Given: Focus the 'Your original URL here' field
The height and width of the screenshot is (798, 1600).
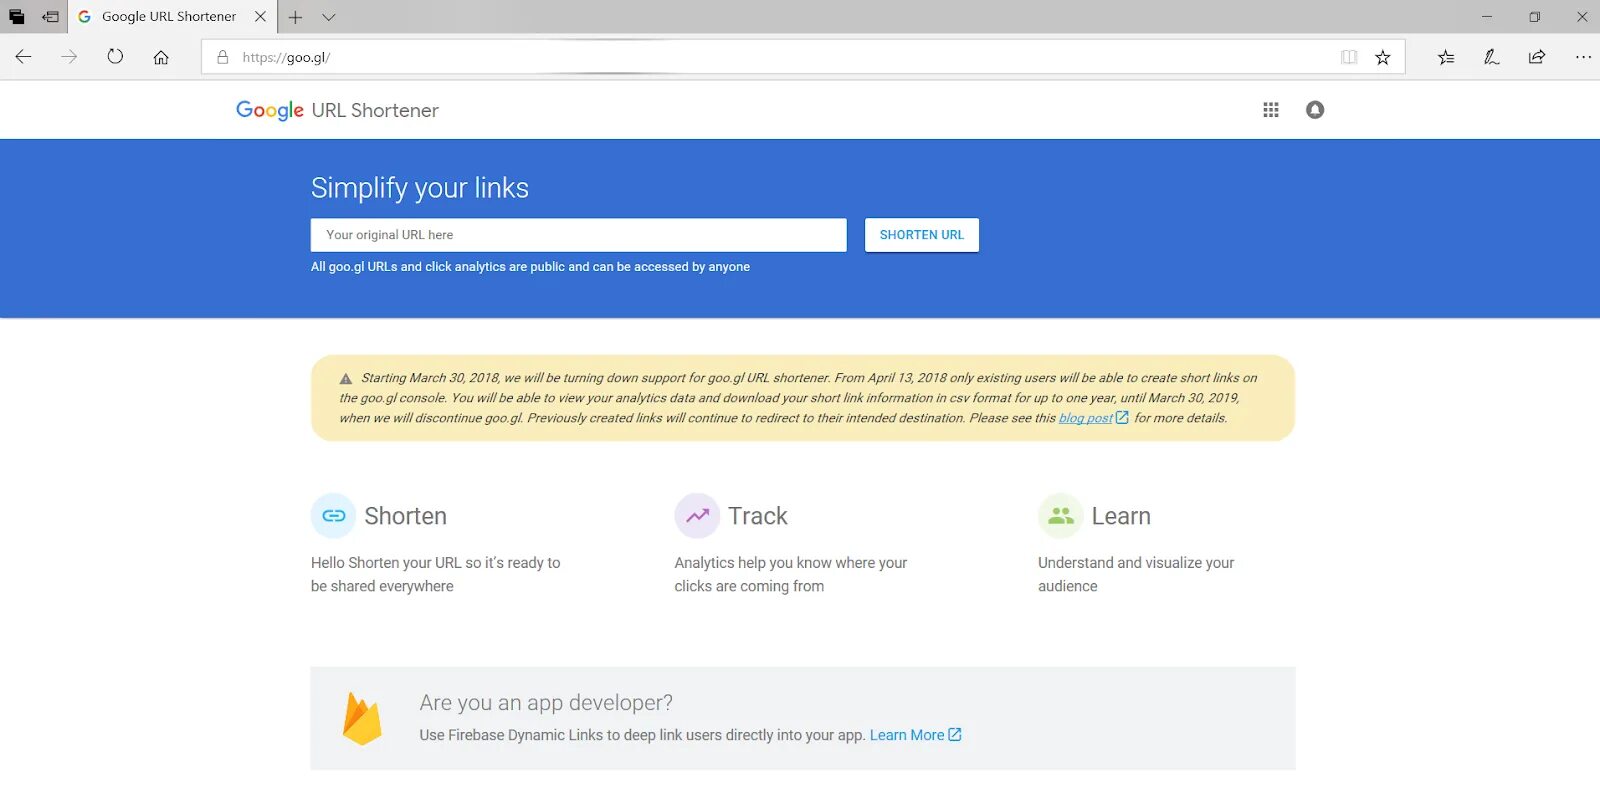Looking at the screenshot, I should pyautogui.click(x=578, y=235).
